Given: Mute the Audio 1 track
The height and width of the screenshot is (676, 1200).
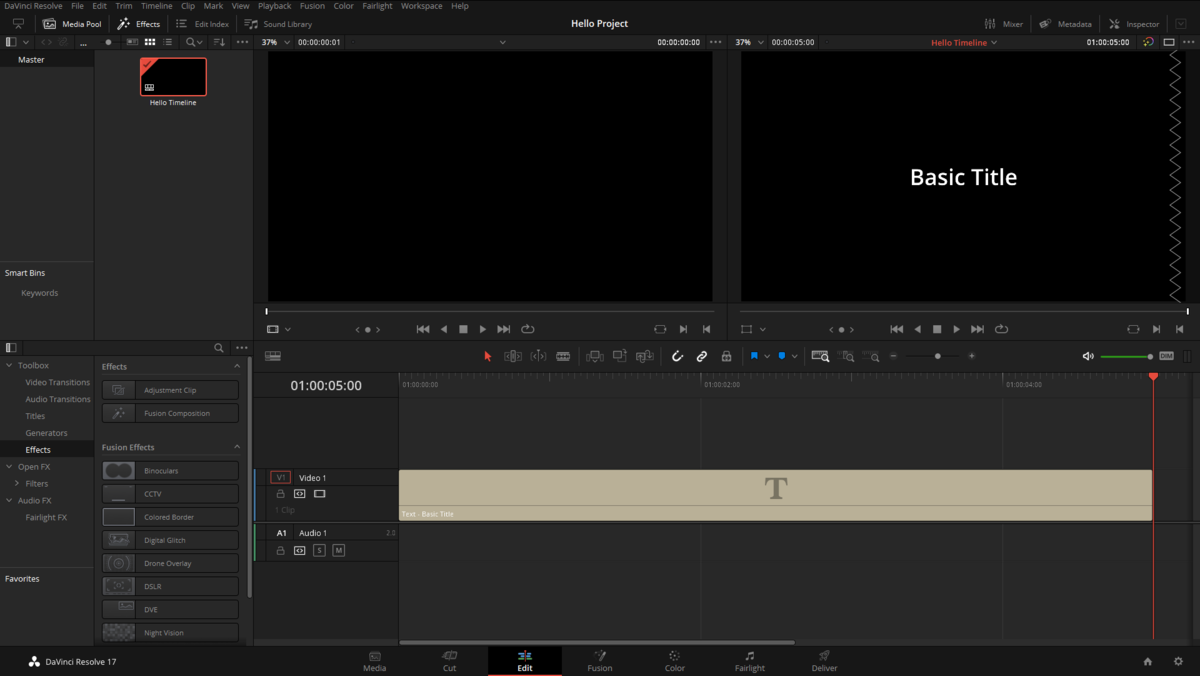Looking at the screenshot, I should point(338,549).
